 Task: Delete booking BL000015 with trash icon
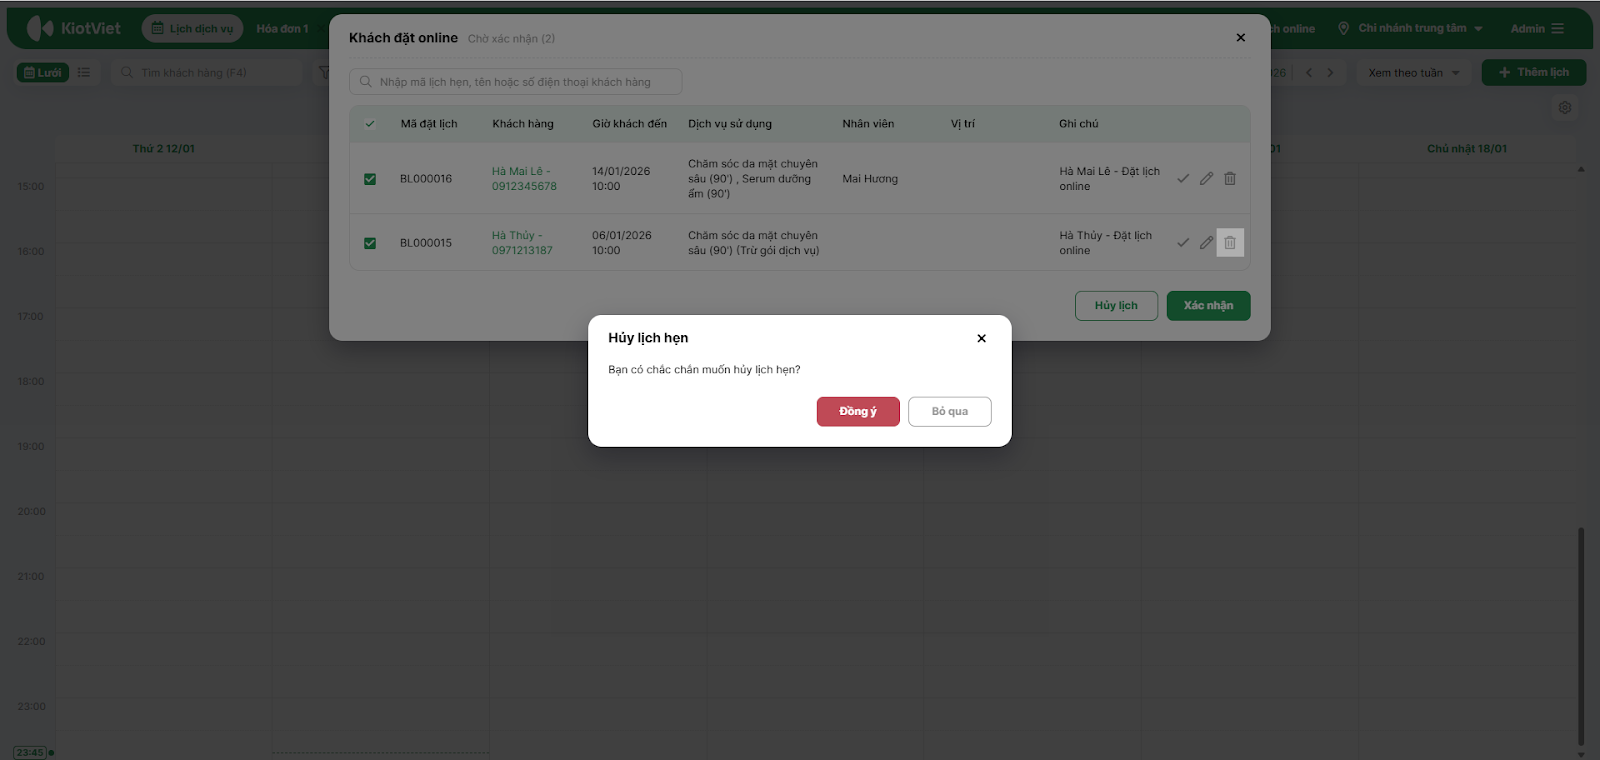point(1230,243)
